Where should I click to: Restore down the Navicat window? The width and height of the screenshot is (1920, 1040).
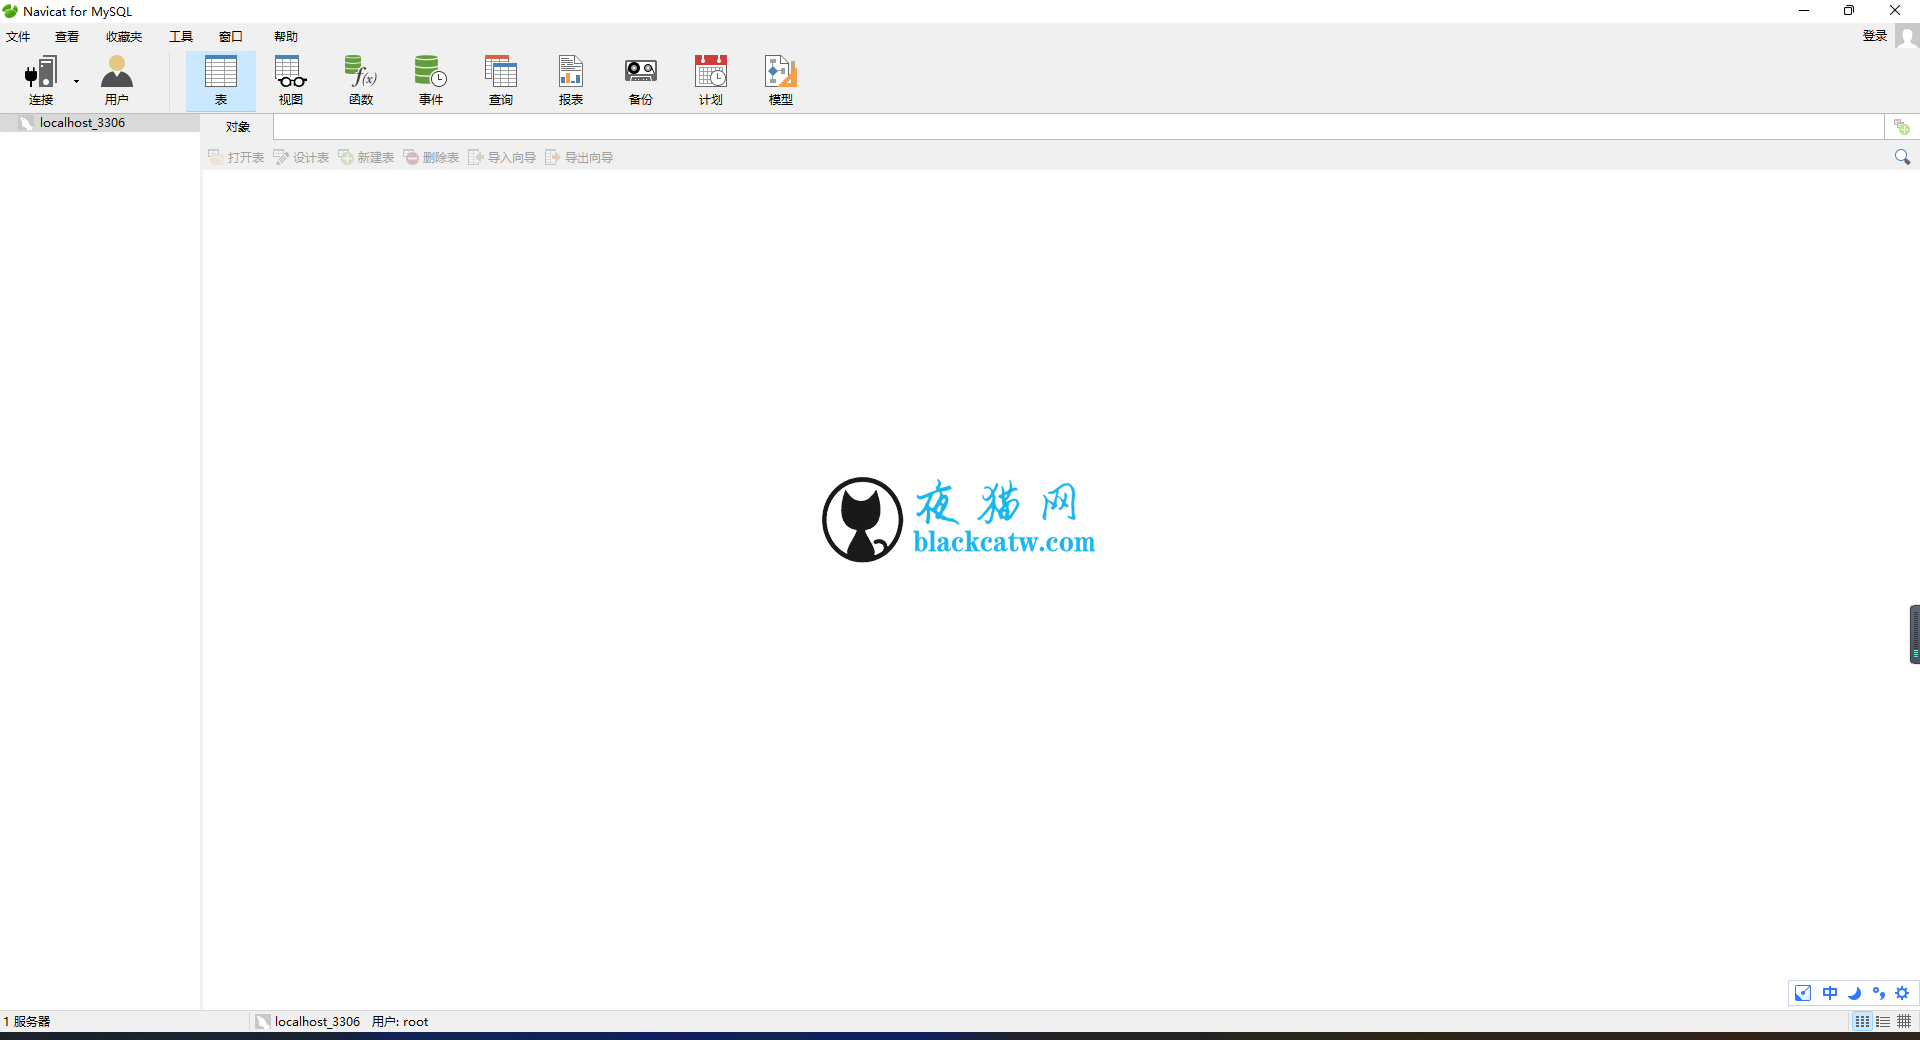[1849, 11]
